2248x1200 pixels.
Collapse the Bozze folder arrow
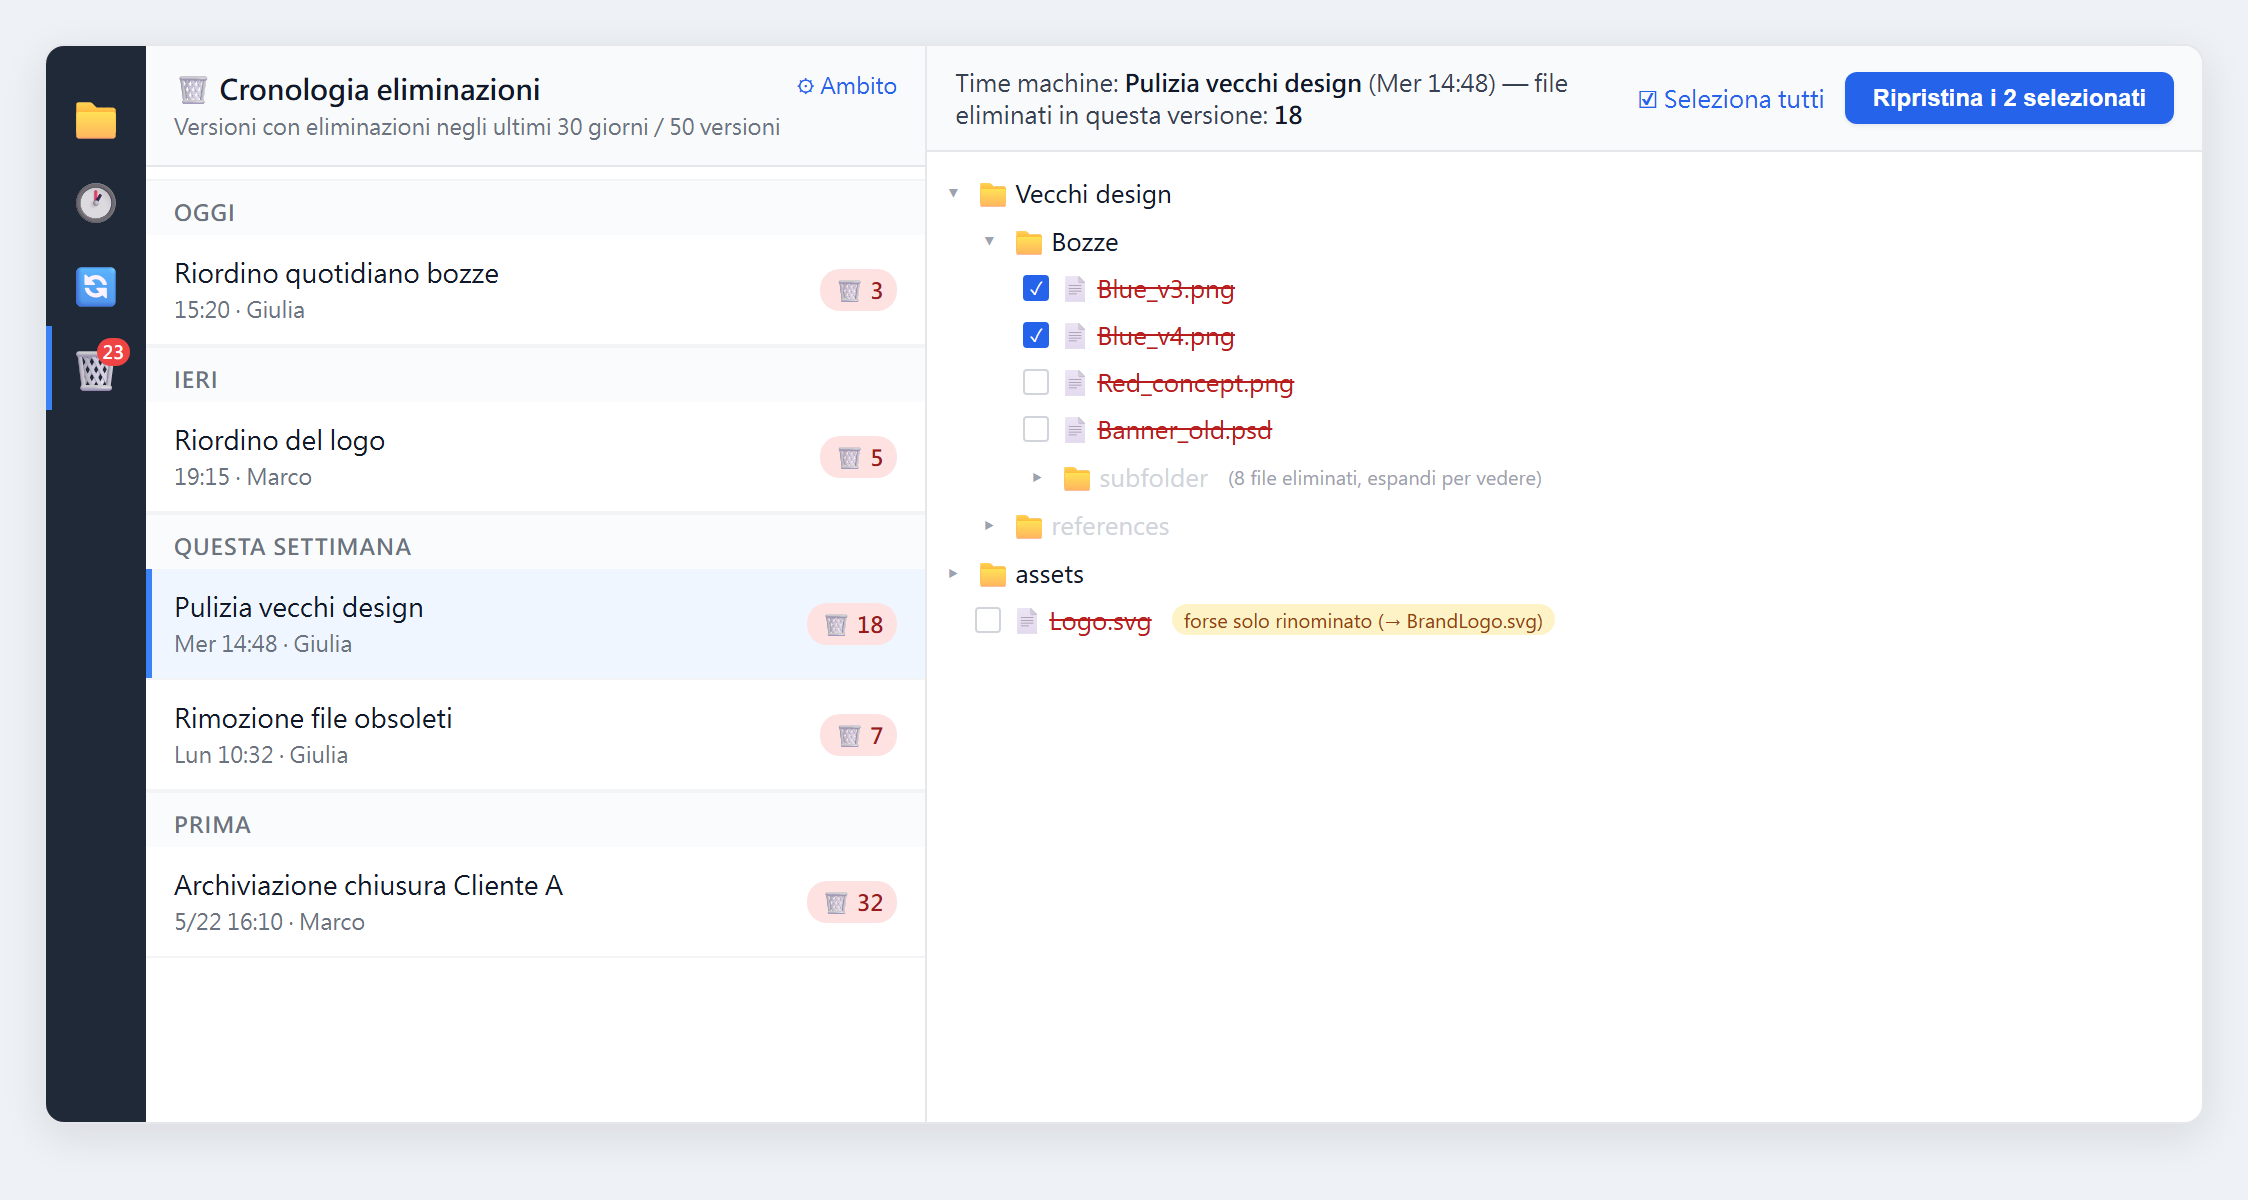[x=990, y=241]
